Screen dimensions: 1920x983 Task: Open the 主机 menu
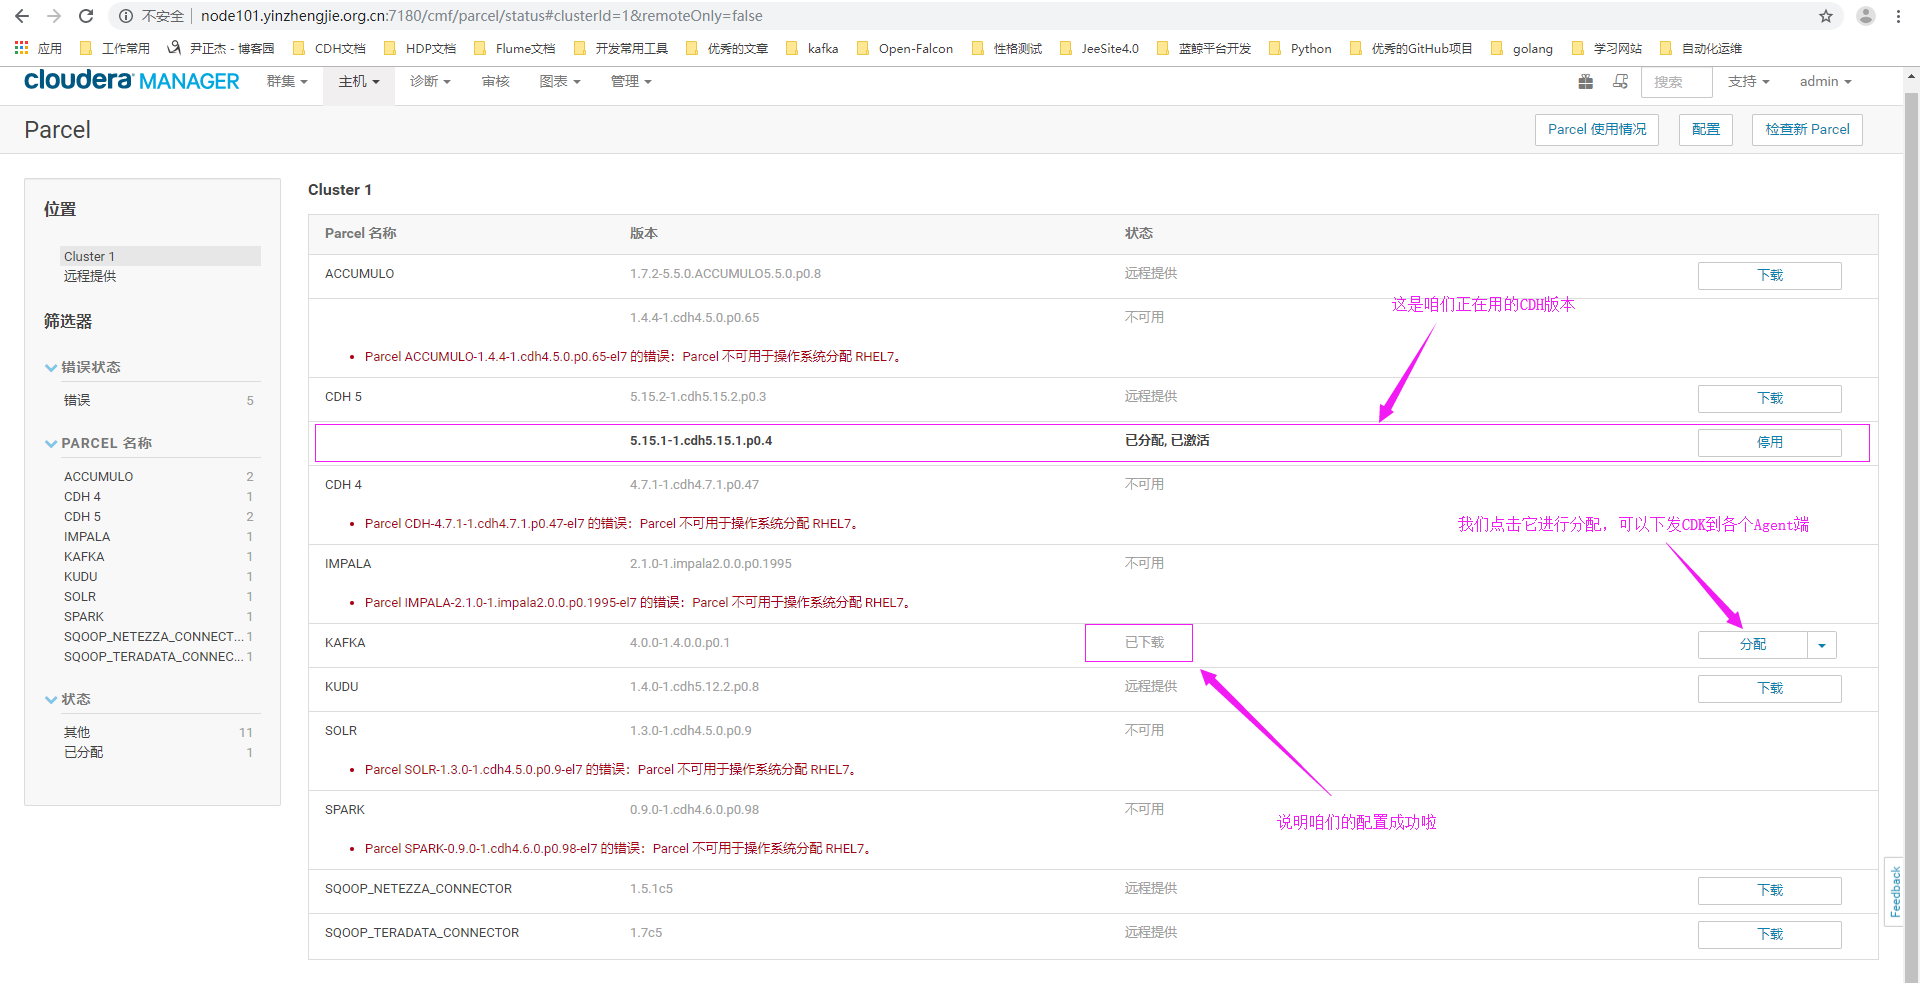point(358,81)
